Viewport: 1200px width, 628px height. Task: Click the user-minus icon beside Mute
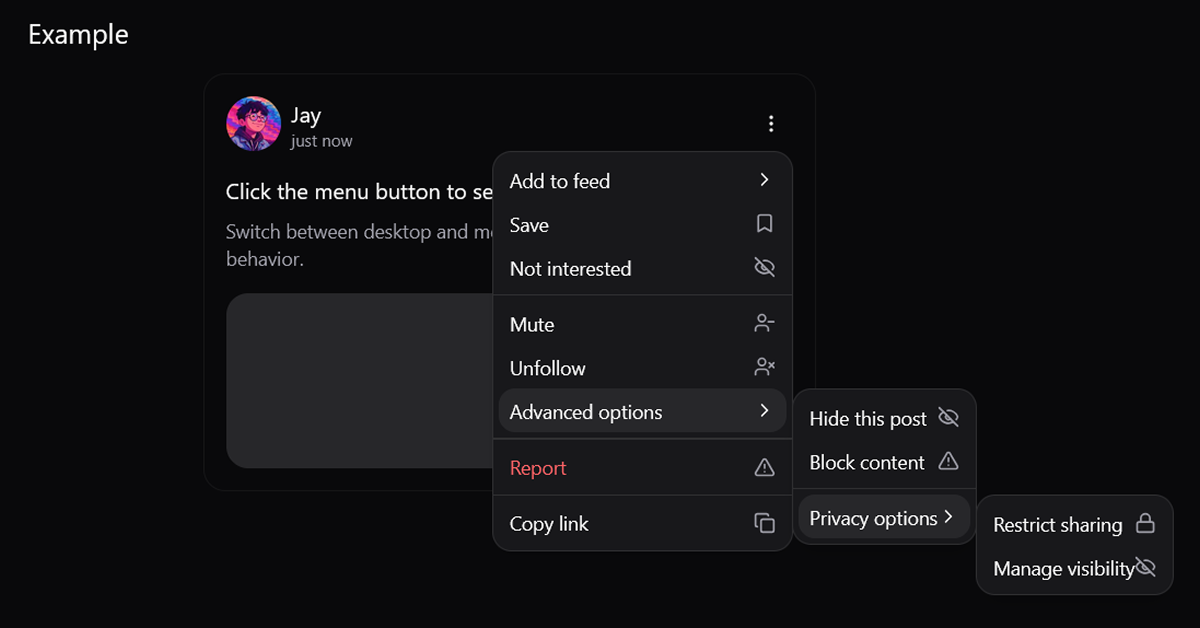point(764,324)
